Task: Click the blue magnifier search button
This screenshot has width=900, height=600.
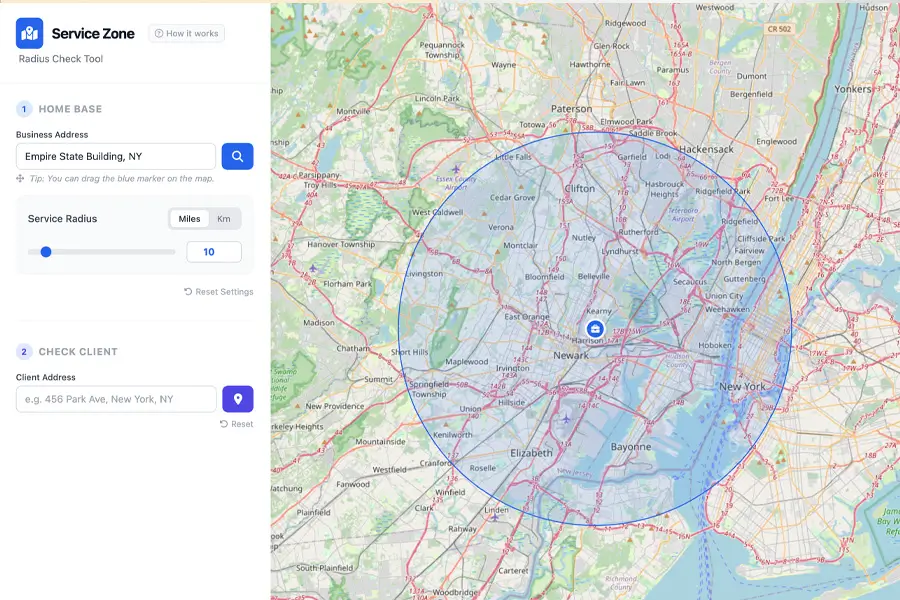Action: 237,156
